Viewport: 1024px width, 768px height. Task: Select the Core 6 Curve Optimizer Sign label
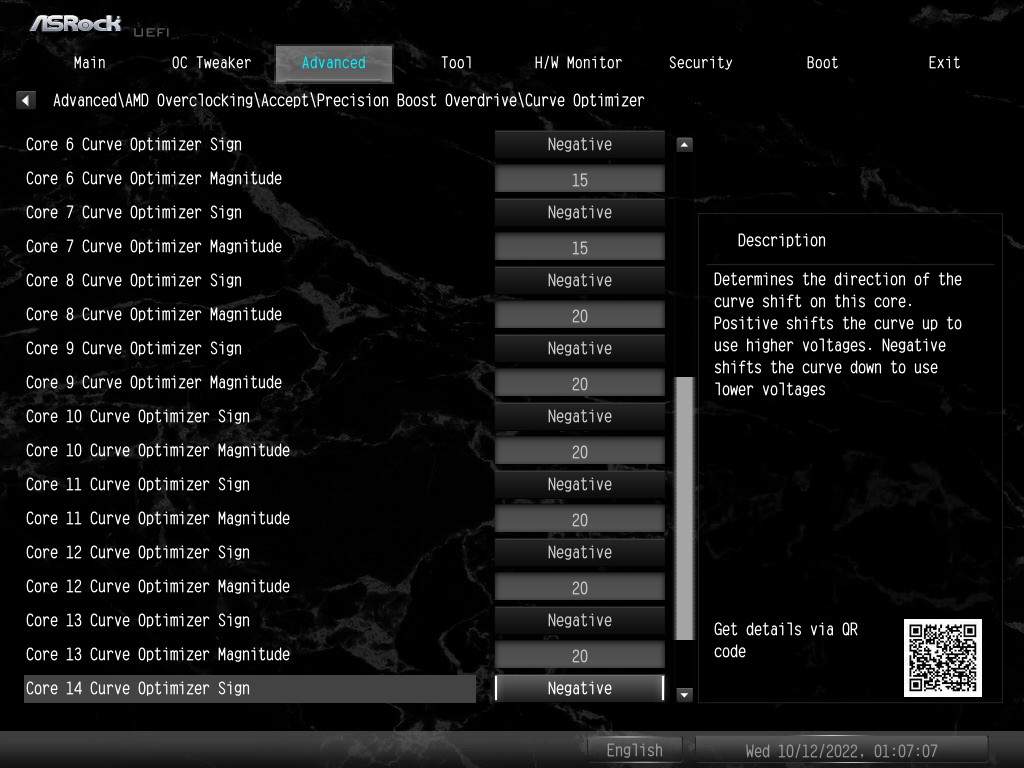tap(134, 144)
